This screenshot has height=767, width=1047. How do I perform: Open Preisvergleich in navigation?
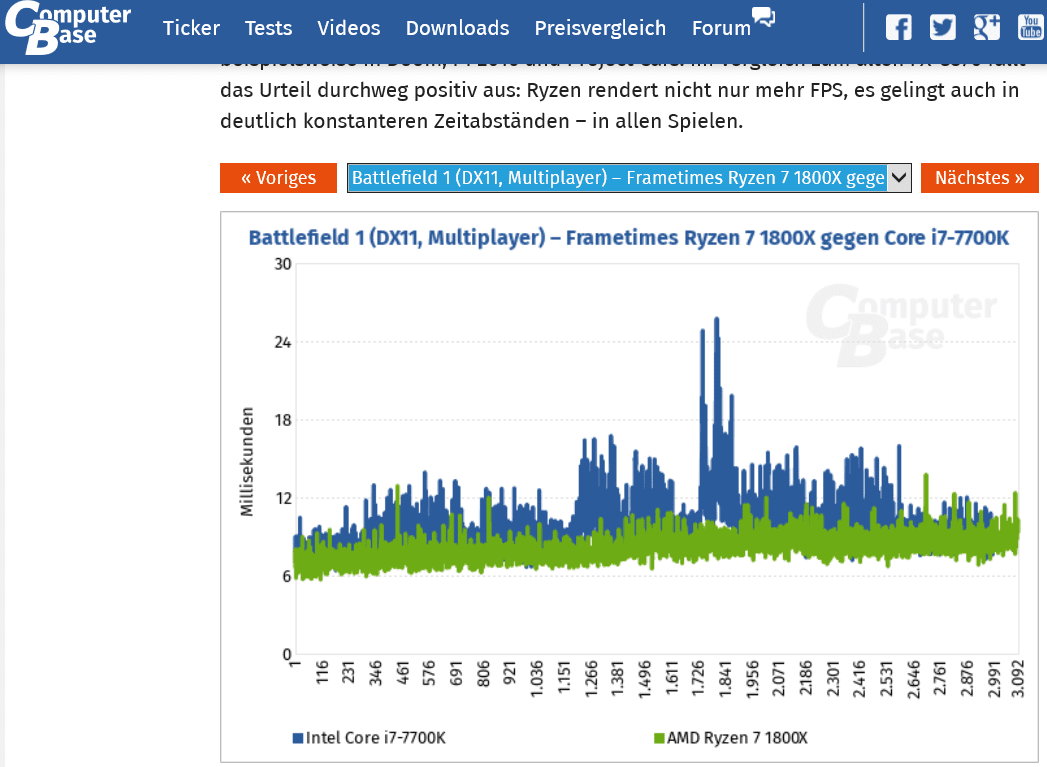tap(600, 28)
